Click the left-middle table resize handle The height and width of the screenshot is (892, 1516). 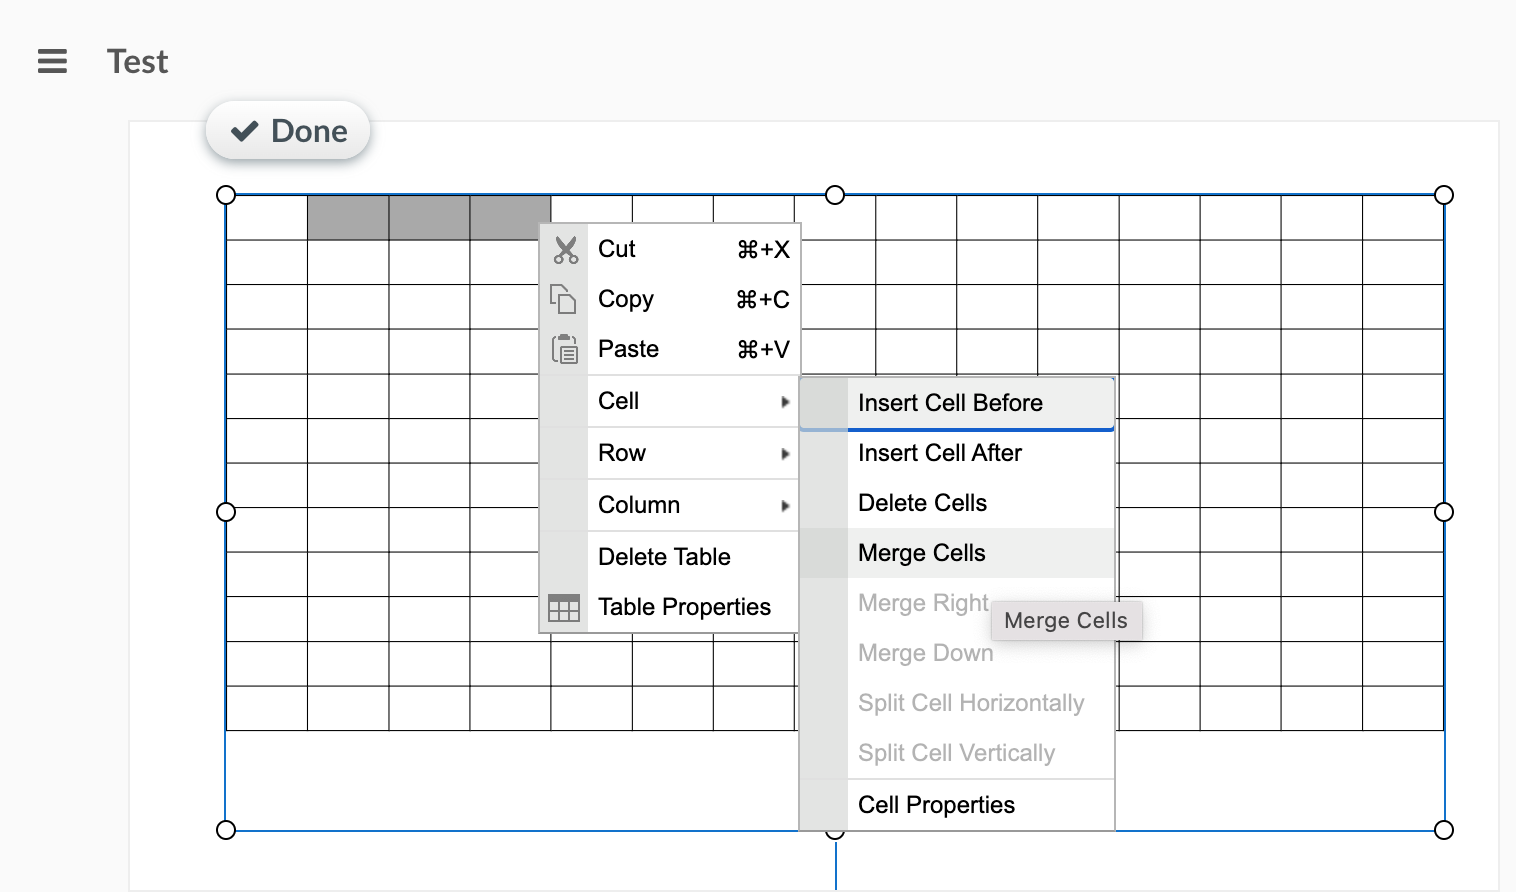tap(226, 512)
